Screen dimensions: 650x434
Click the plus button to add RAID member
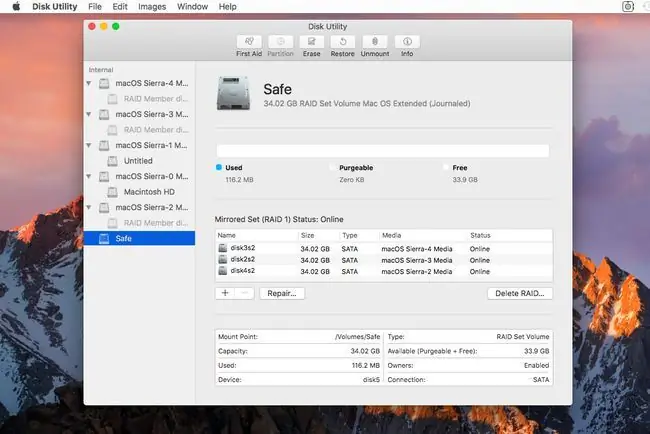click(x=225, y=293)
